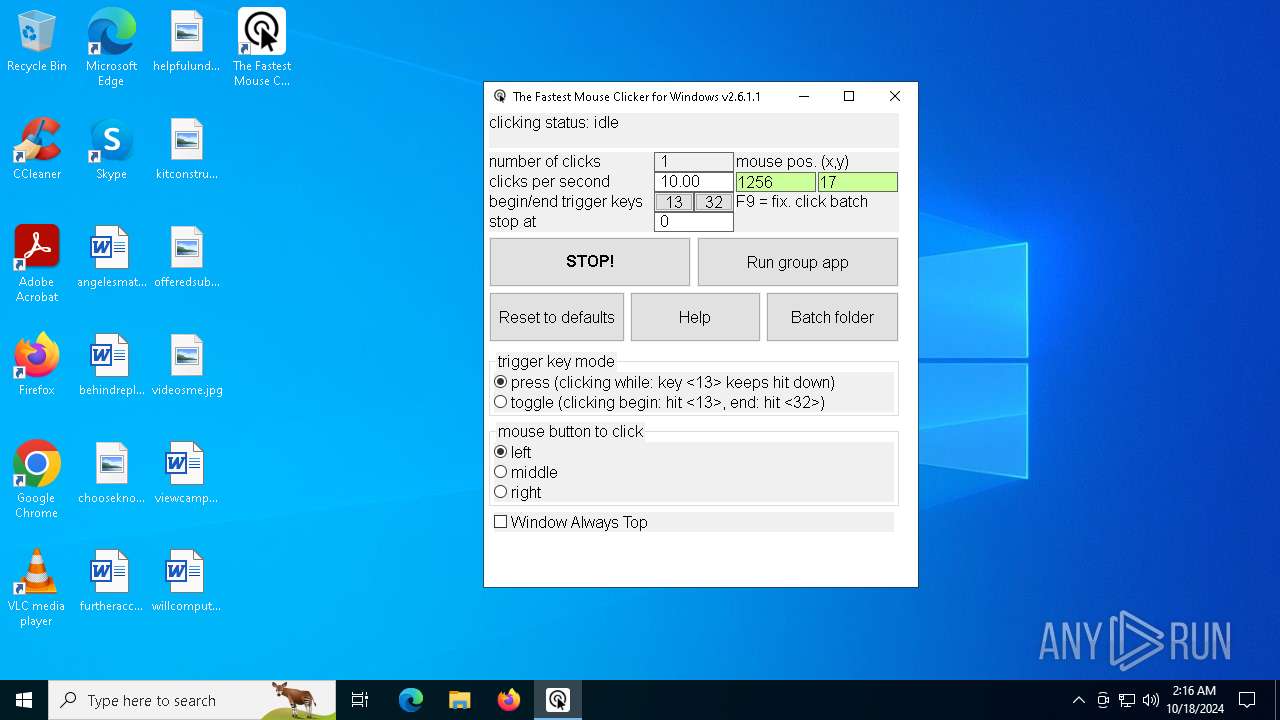Select the choosekno... image file icon
This screenshot has height=720, width=1280.
pos(111,473)
